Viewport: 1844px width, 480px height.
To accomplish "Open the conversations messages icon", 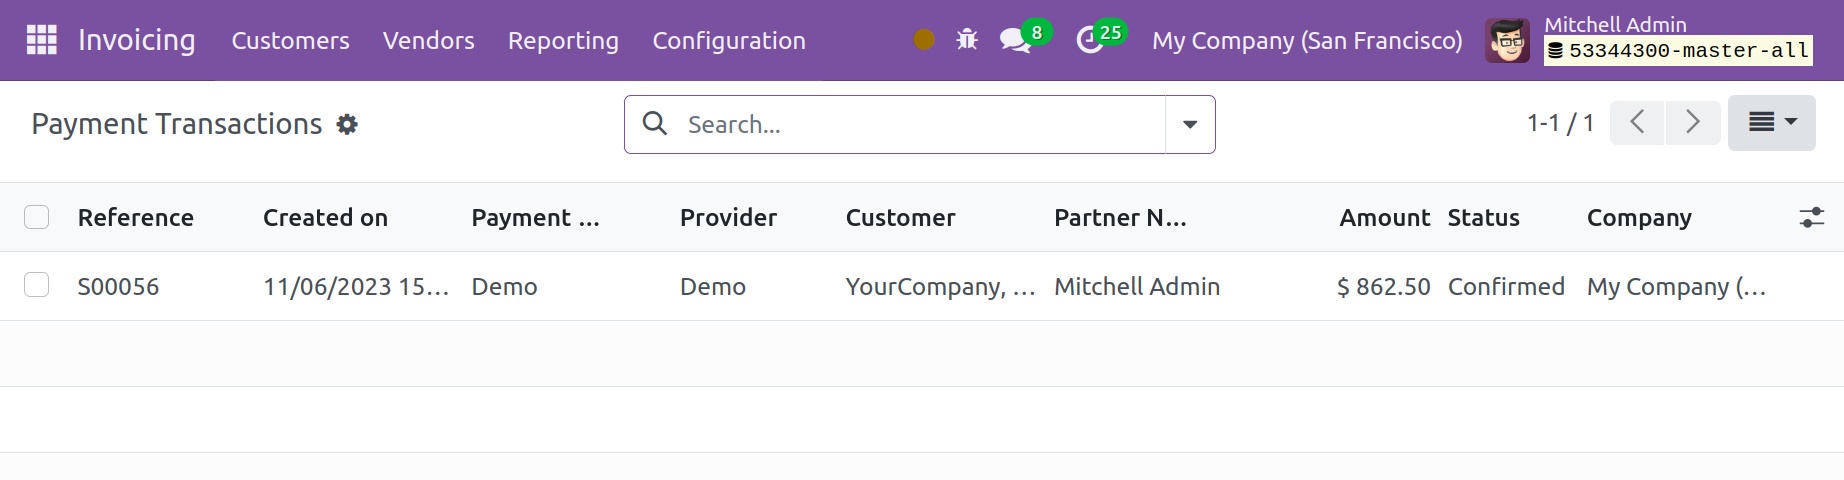I will pyautogui.click(x=1015, y=41).
